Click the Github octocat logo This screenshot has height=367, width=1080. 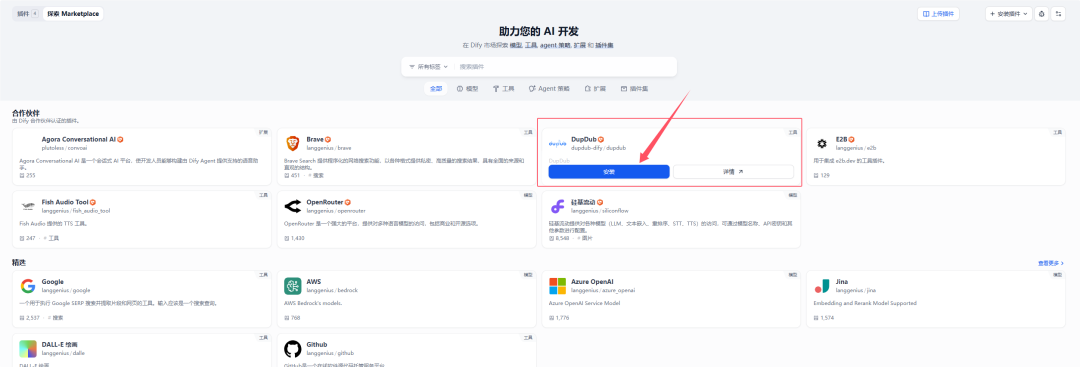click(293, 348)
